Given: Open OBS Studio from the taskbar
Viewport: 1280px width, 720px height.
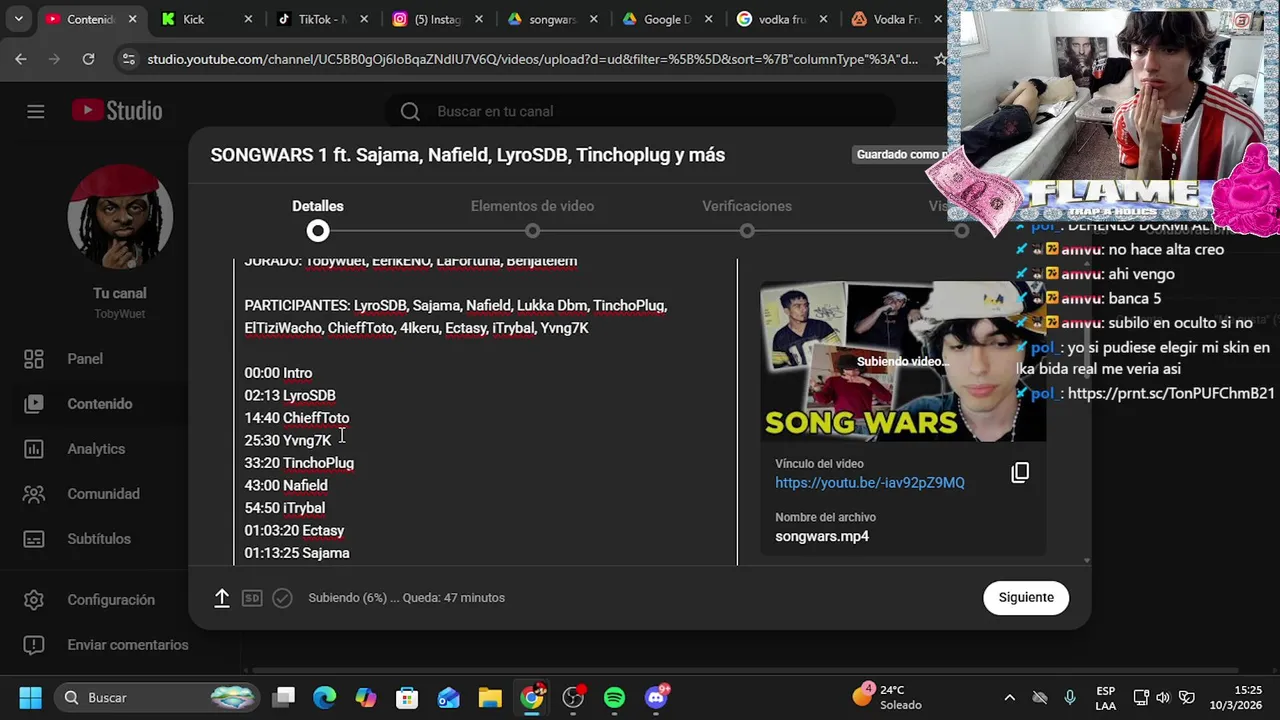Looking at the screenshot, I should pyautogui.click(x=573, y=697).
